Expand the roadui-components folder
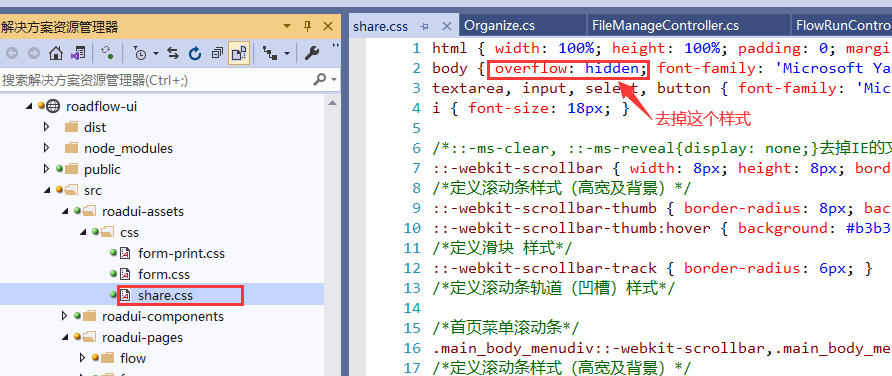Screen dimensions: 892x376 point(65,316)
